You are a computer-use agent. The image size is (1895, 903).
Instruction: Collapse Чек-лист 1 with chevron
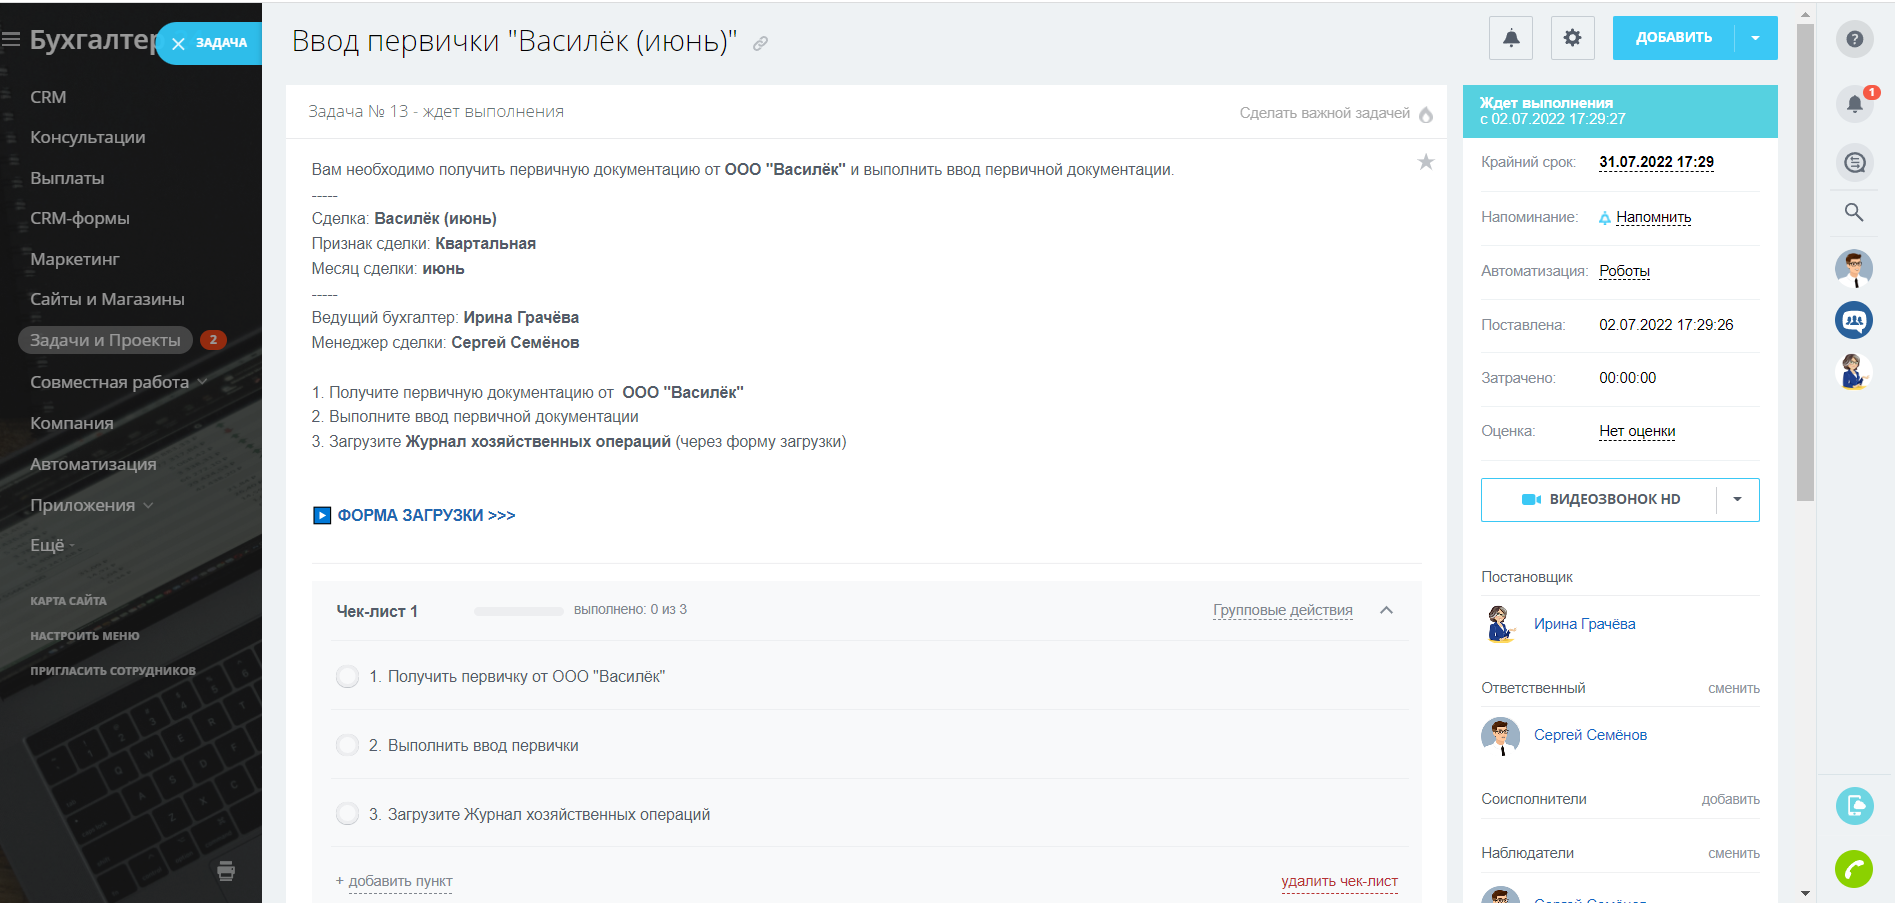(1386, 611)
